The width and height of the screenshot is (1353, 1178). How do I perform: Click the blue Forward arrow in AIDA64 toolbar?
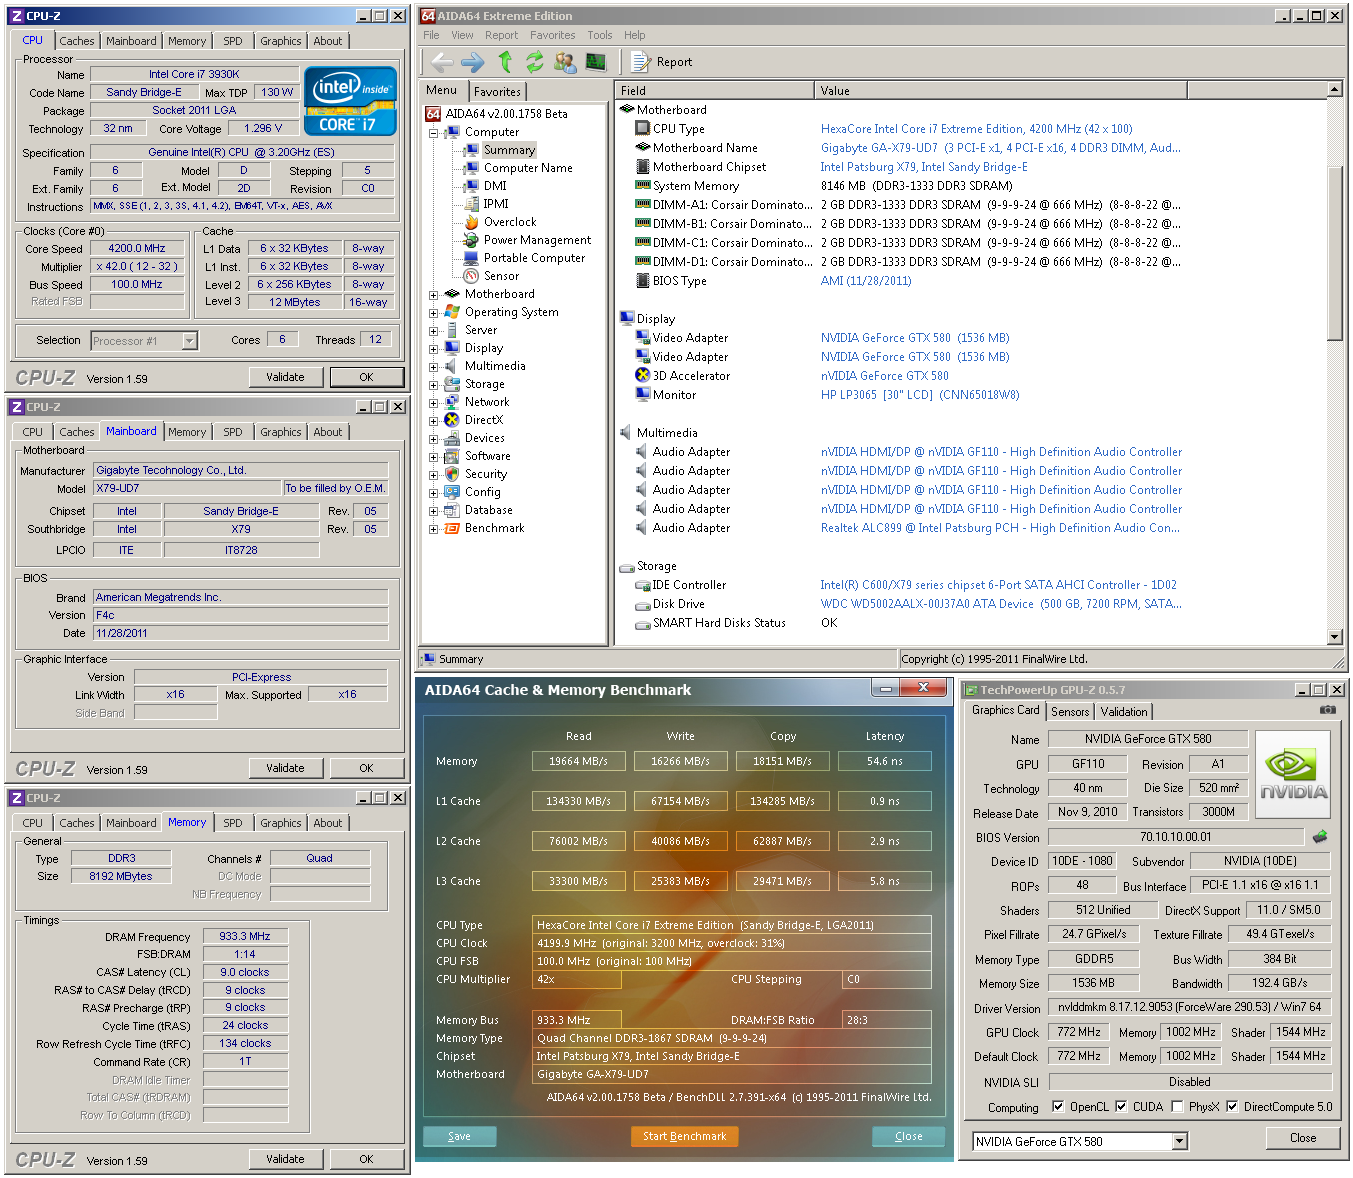point(473,62)
